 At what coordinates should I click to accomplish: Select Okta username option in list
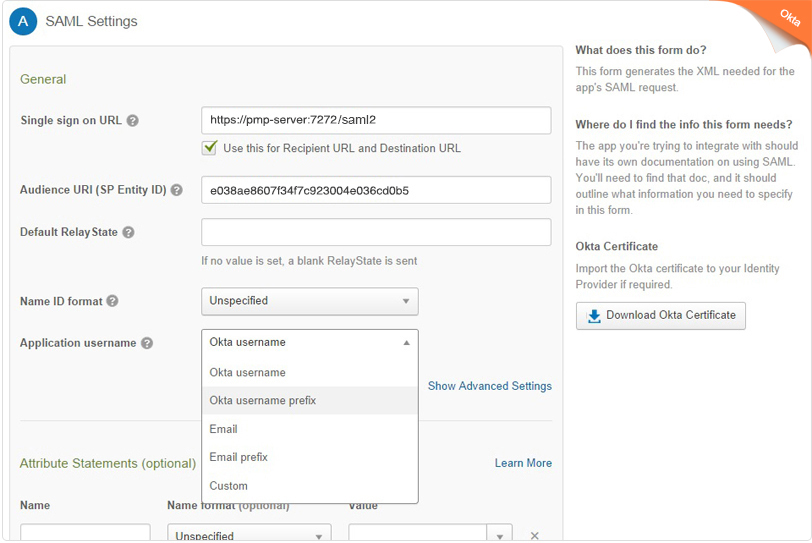(310, 373)
